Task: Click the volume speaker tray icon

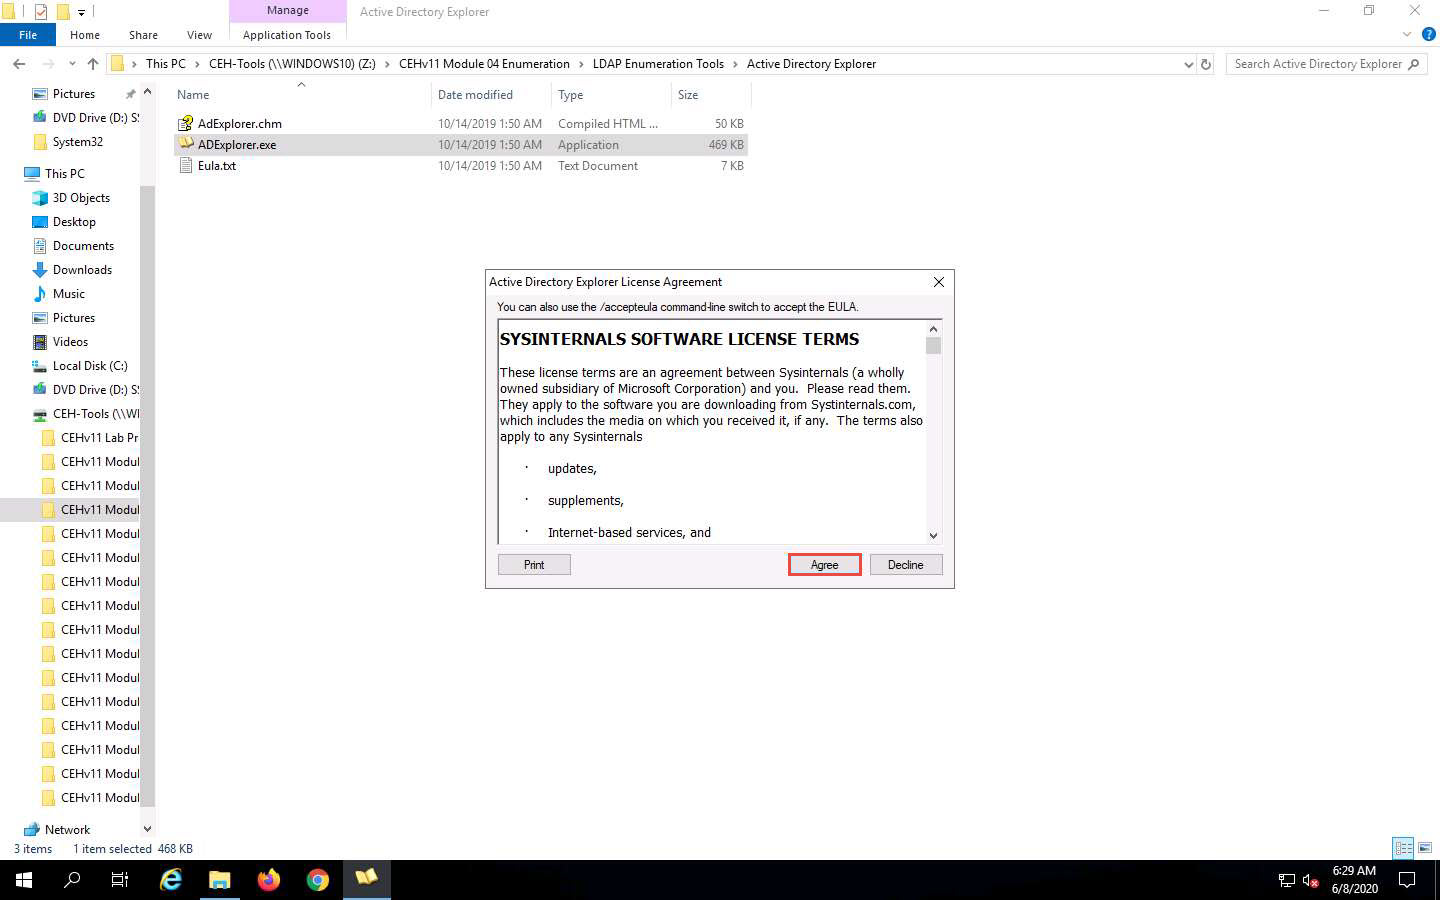Action: 1311,881
